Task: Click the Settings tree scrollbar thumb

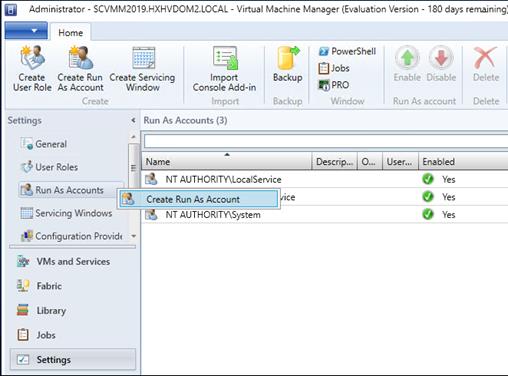Action: point(133,168)
